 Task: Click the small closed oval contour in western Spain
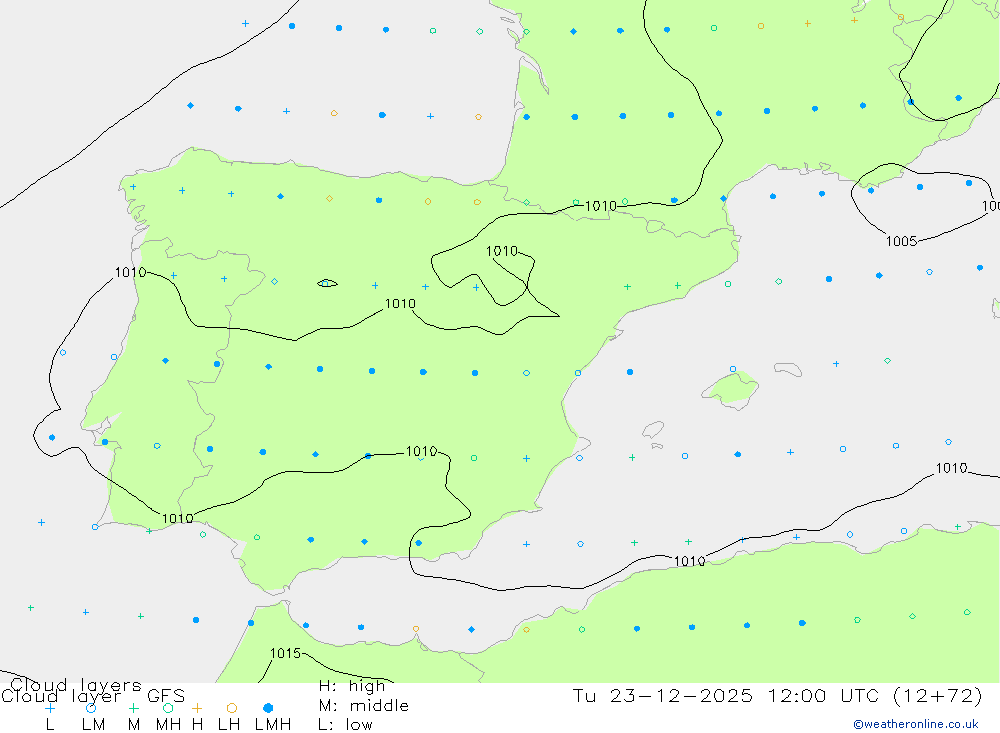tap(327, 283)
